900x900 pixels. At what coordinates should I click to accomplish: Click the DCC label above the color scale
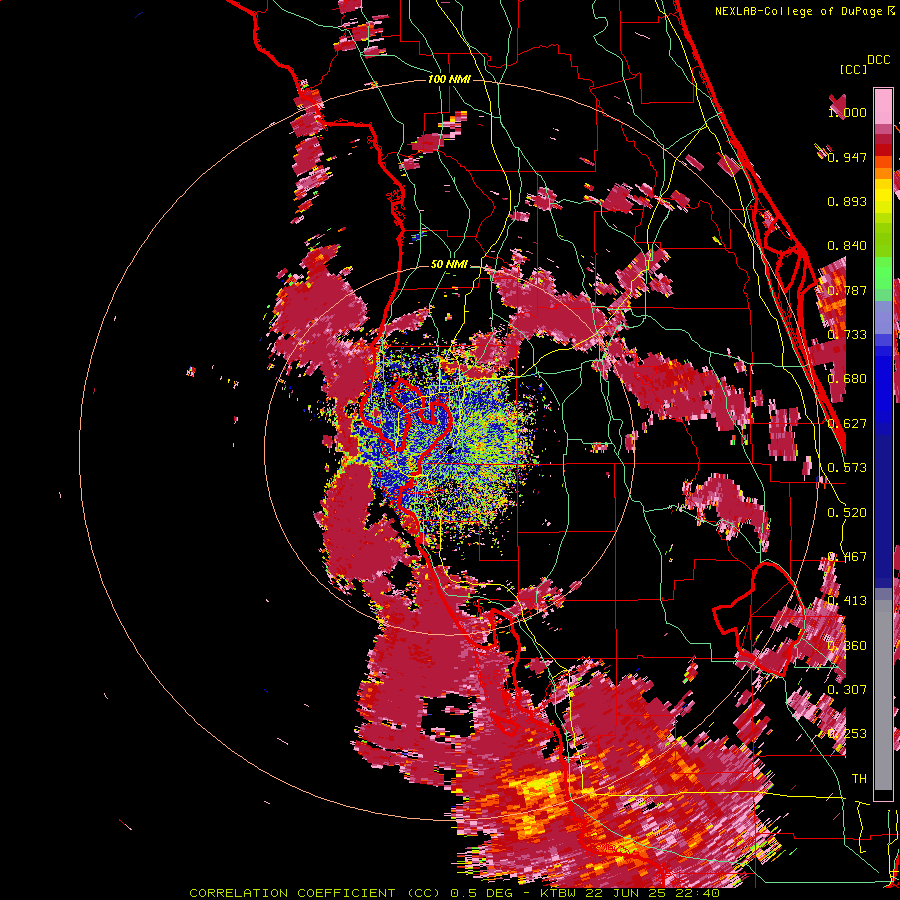[878, 60]
